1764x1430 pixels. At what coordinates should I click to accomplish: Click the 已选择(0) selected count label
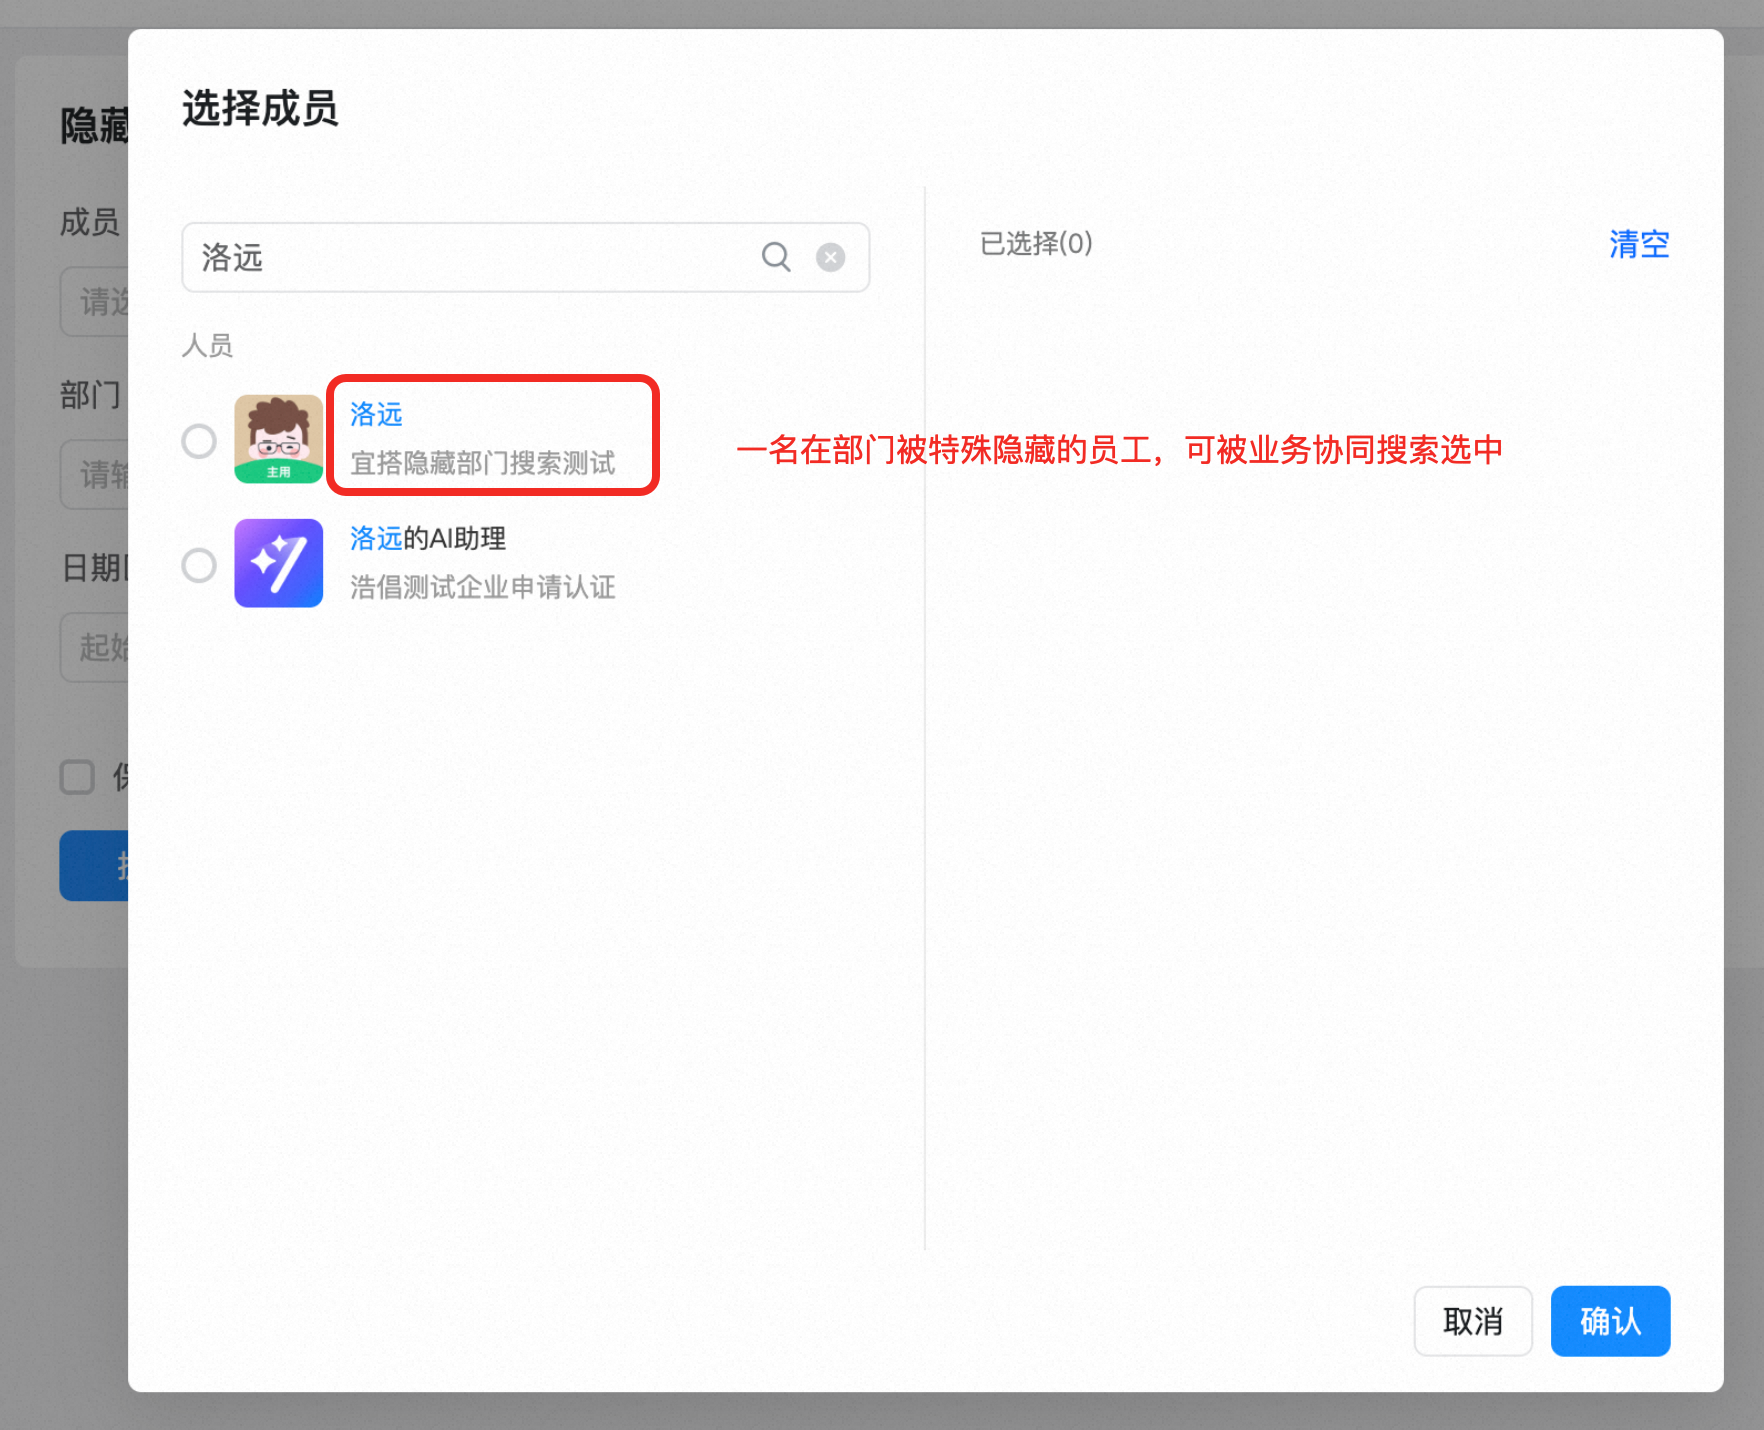[x=1036, y=244]
